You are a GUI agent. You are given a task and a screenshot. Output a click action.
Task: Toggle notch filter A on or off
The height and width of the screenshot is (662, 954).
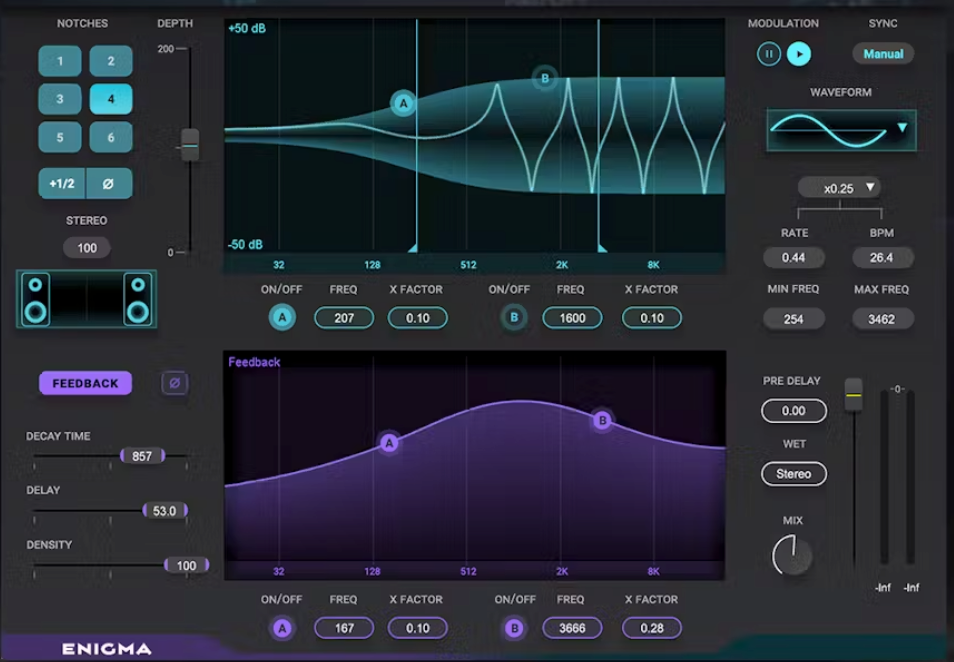(282, 317)
